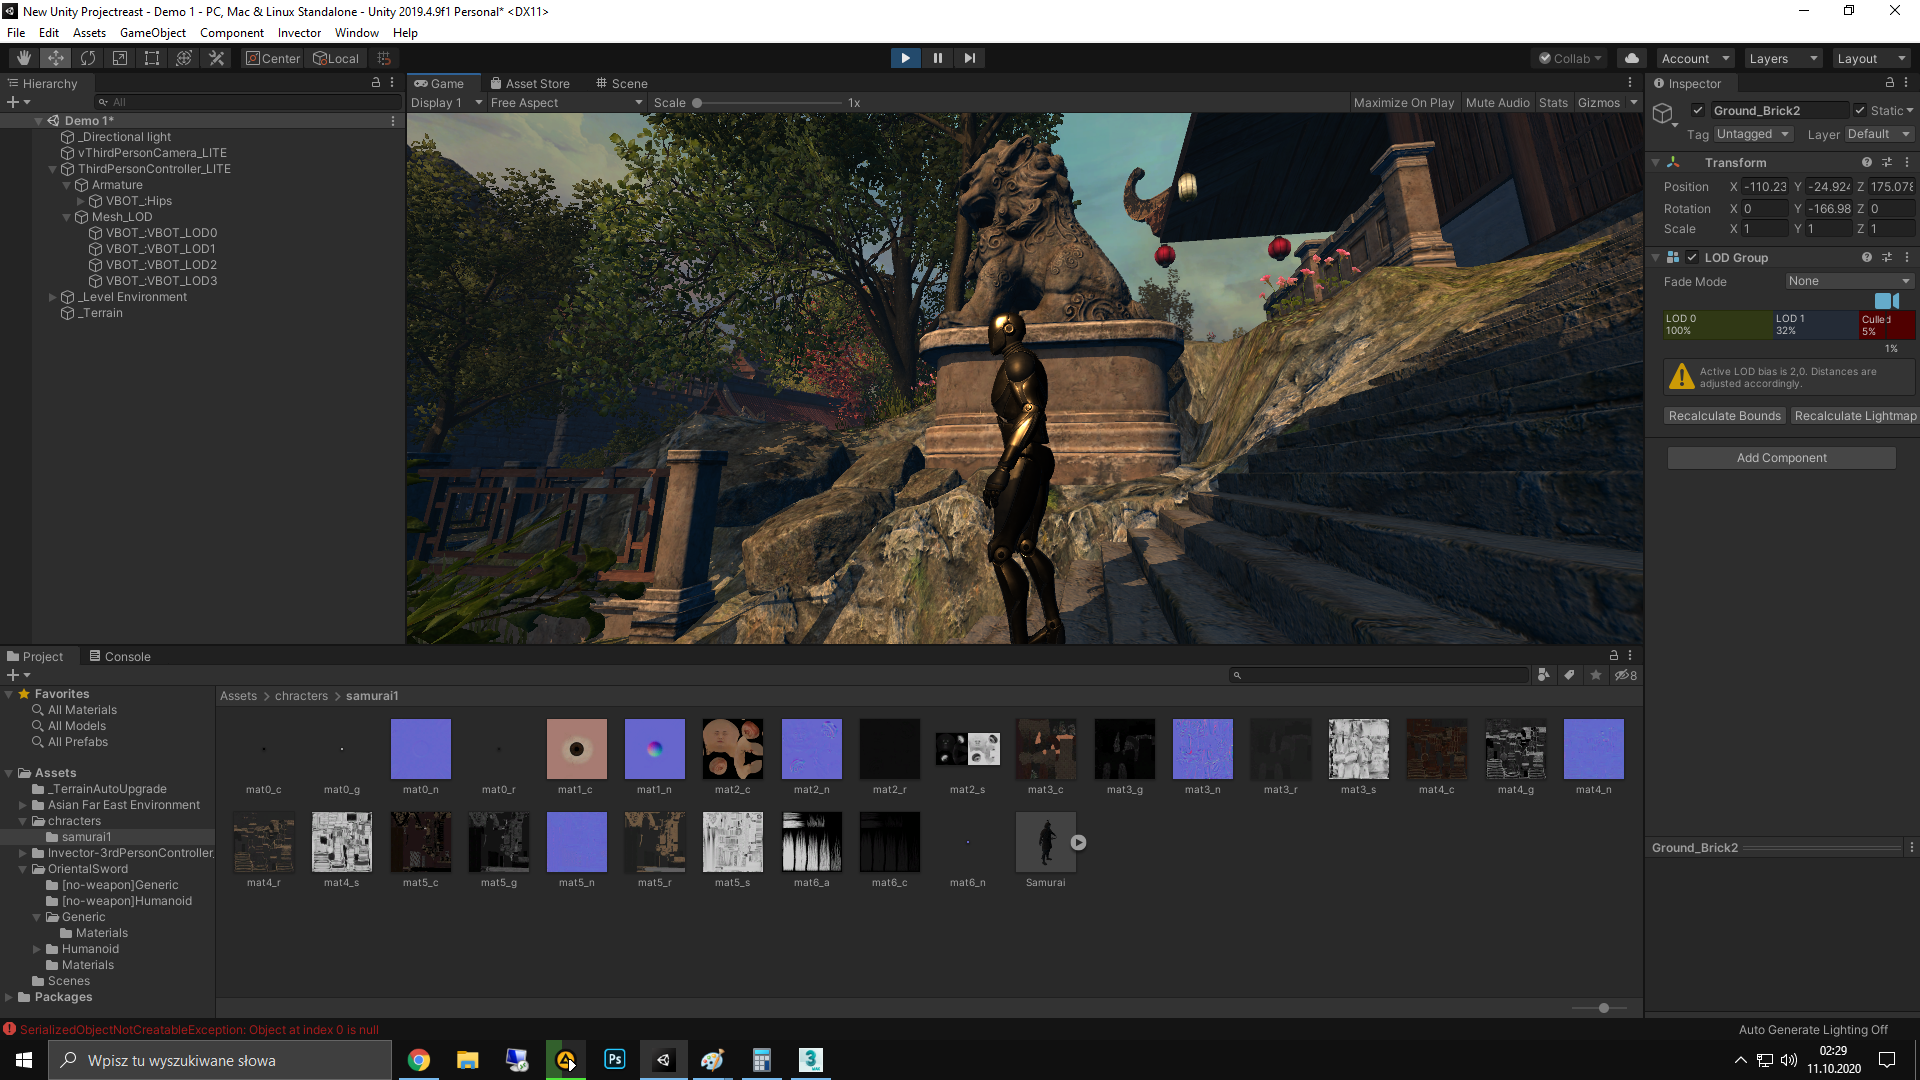Open Windows Start menu

[x=24, y=1060]
